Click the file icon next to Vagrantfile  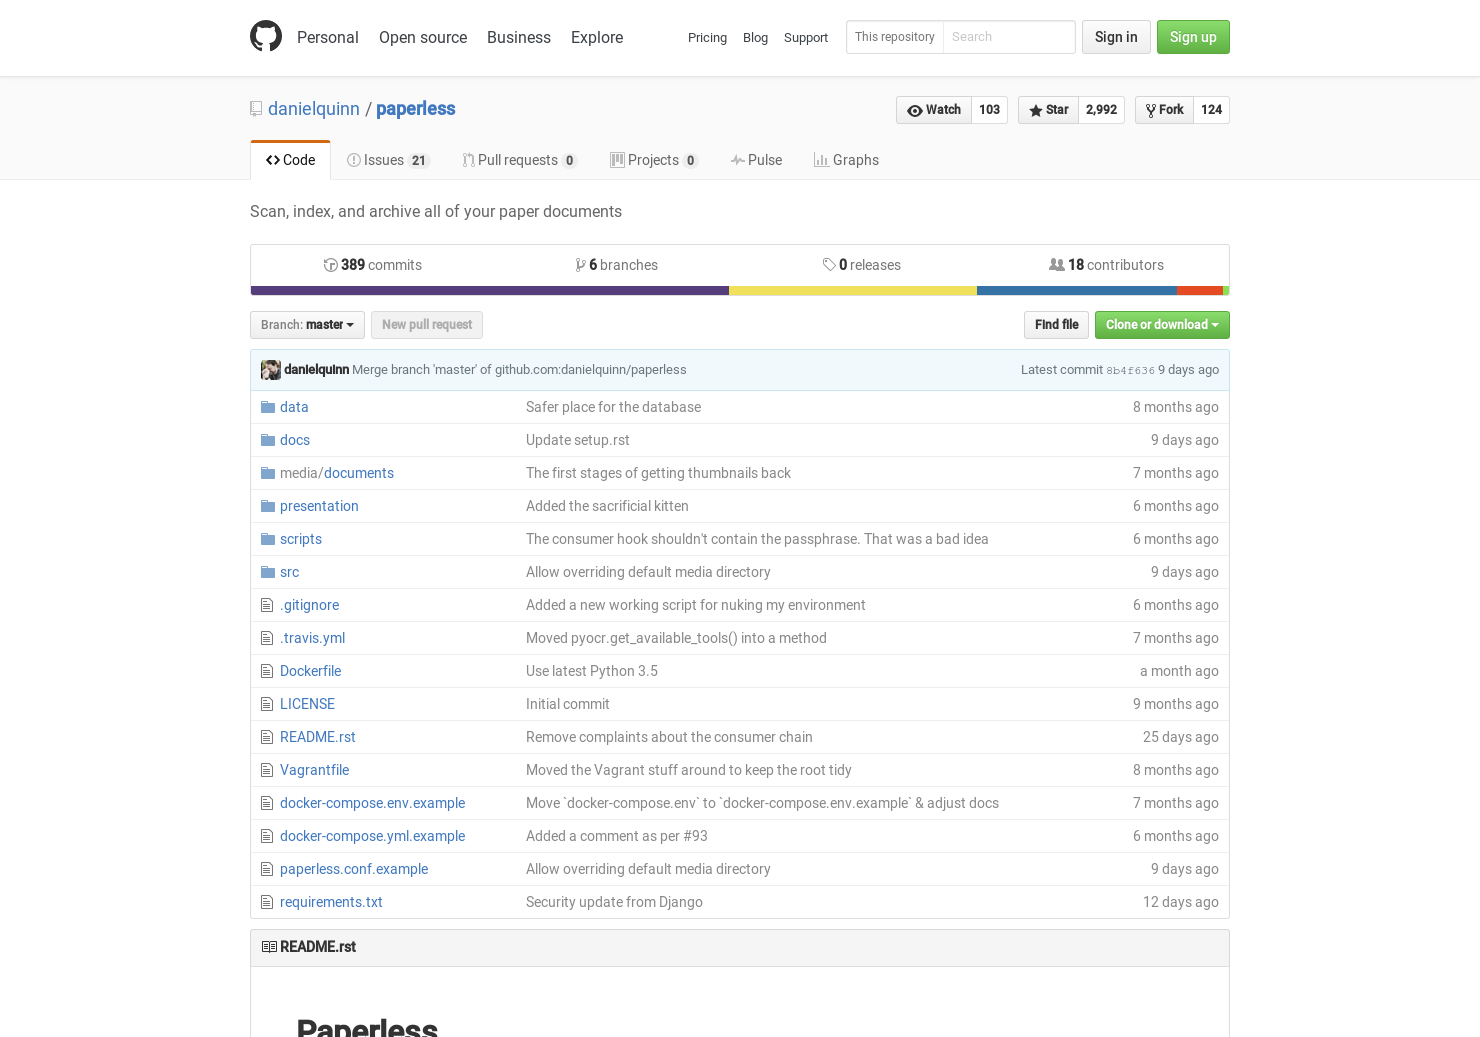point(267,770)
